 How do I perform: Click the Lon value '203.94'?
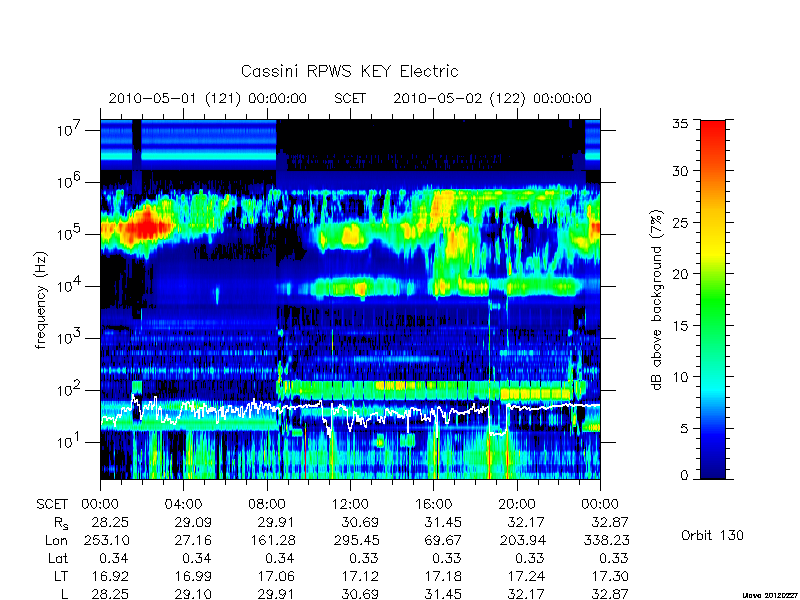[x=522, y=540]
